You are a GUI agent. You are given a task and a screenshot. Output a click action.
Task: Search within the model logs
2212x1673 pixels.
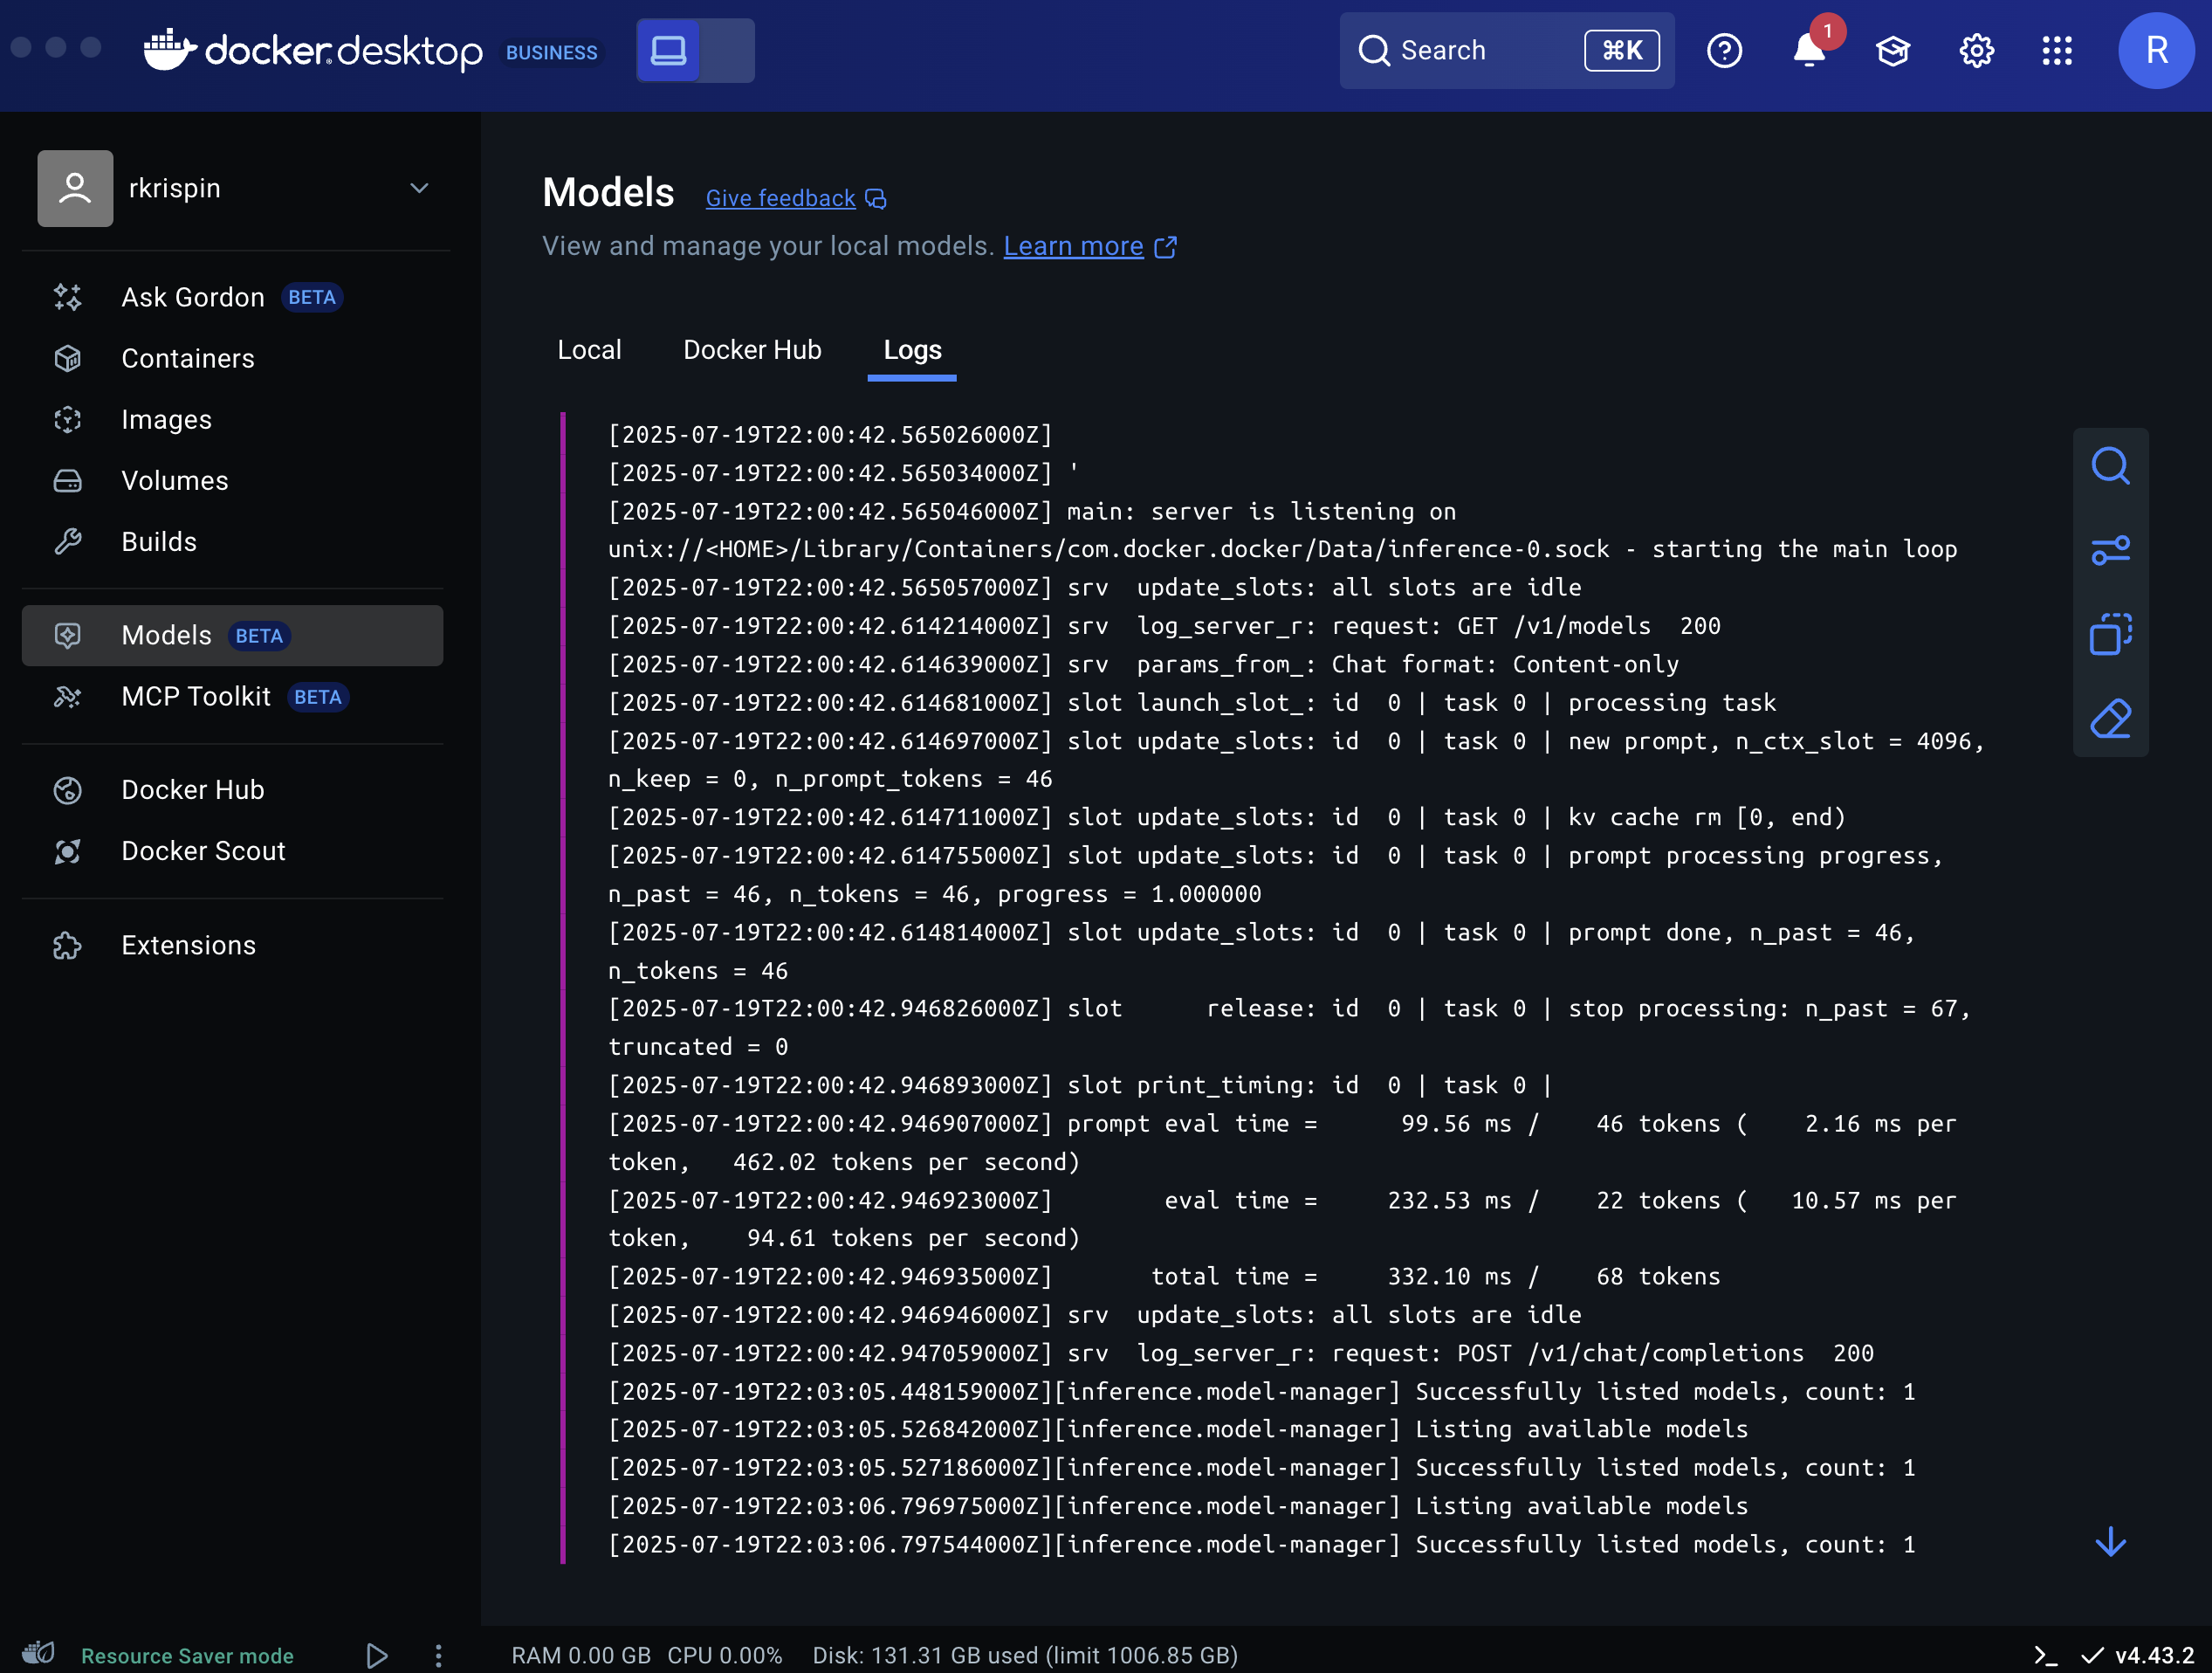coord(2110,465)
